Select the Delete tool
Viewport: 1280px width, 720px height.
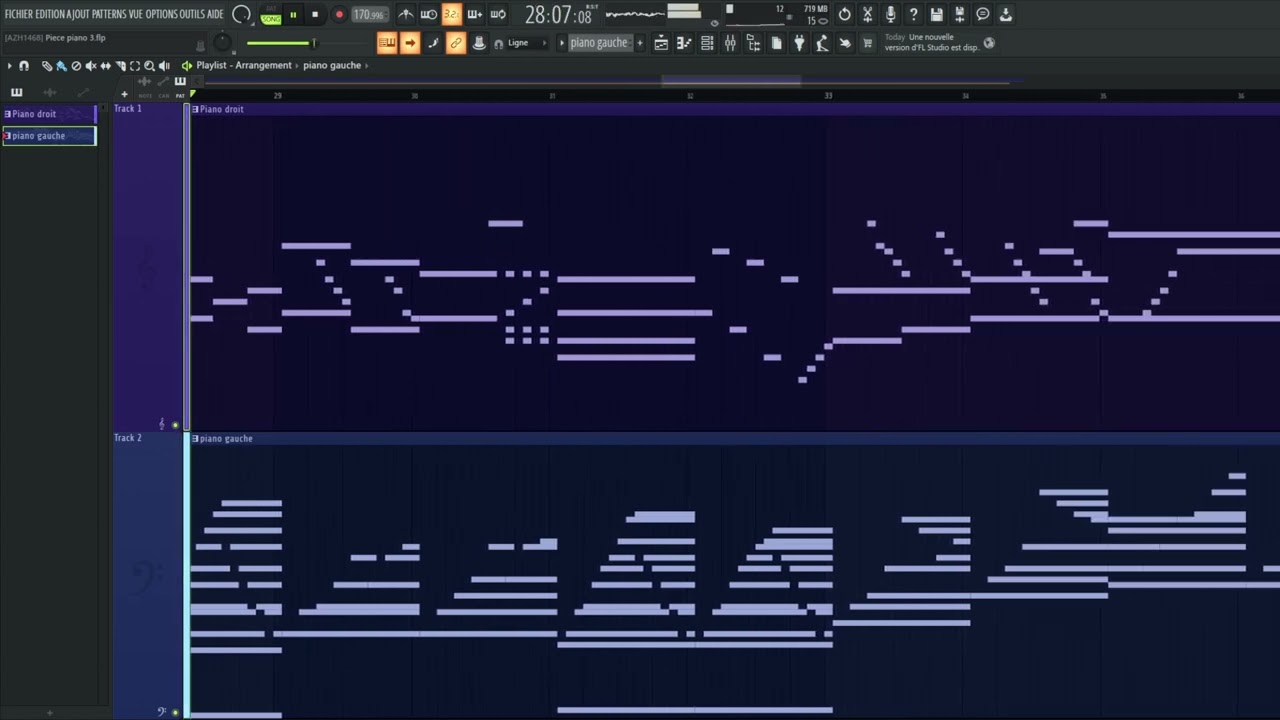coord(76,66)
